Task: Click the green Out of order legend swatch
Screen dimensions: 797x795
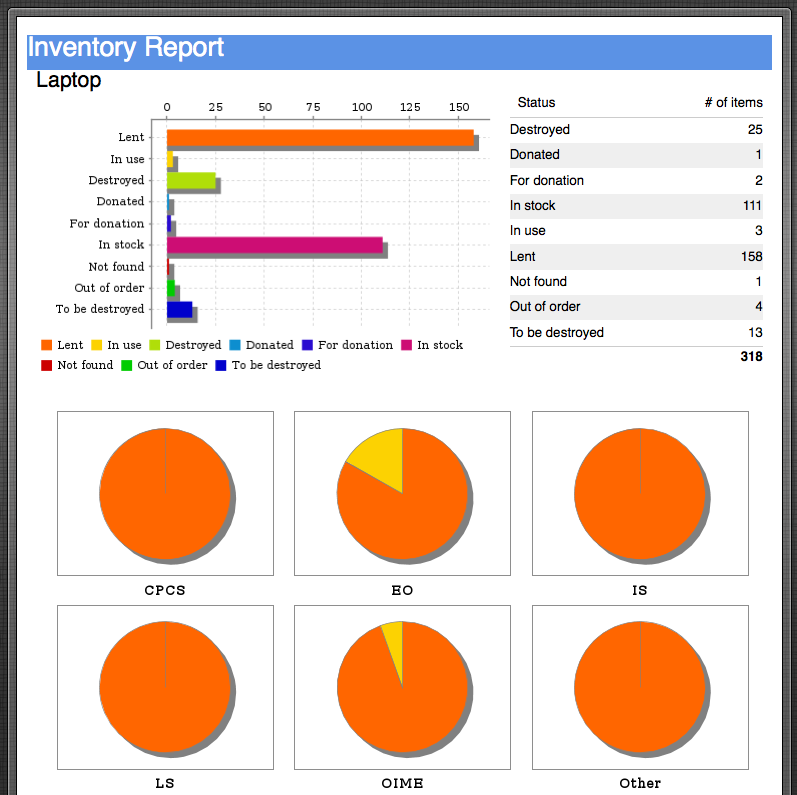Action: (x=126, y=365)
